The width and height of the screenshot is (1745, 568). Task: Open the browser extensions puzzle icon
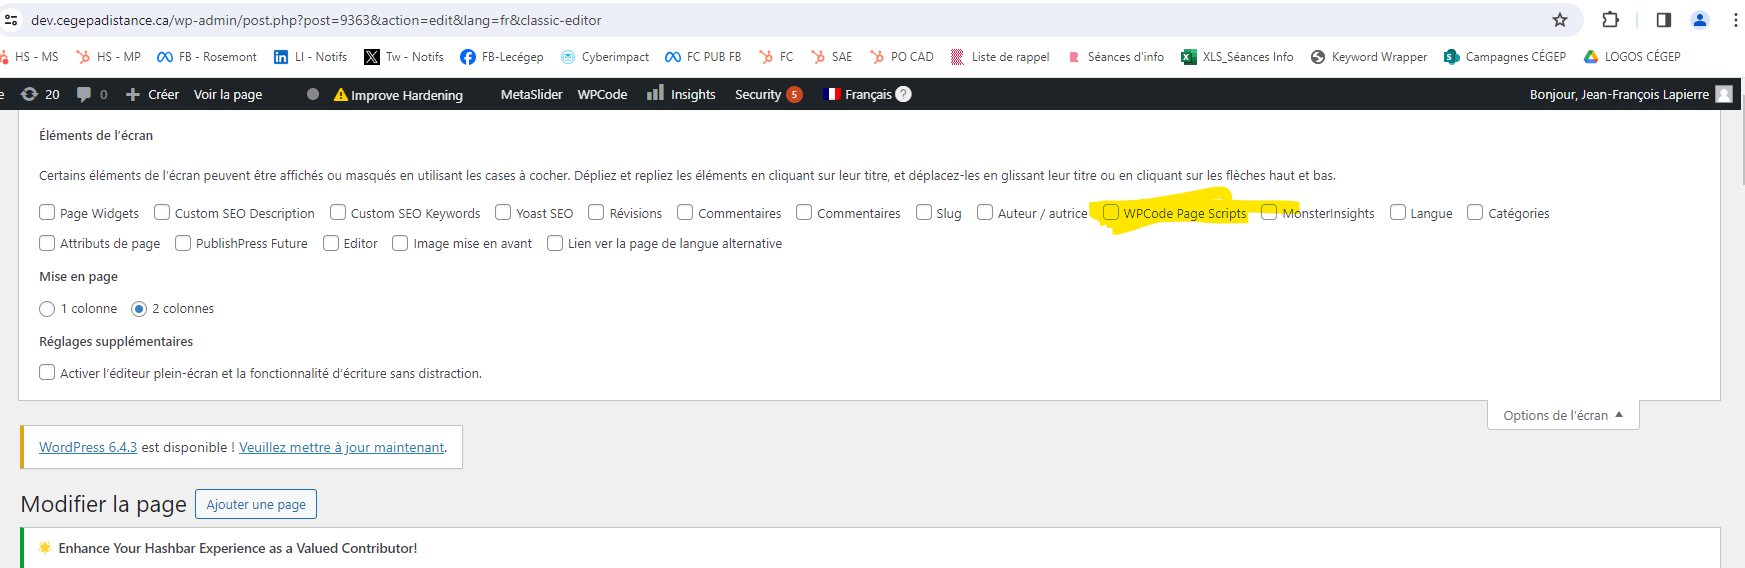(x=1610, y=20)
